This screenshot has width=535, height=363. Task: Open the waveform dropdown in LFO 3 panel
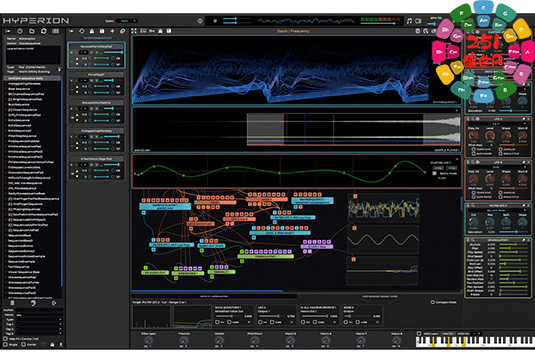point(497,124)
